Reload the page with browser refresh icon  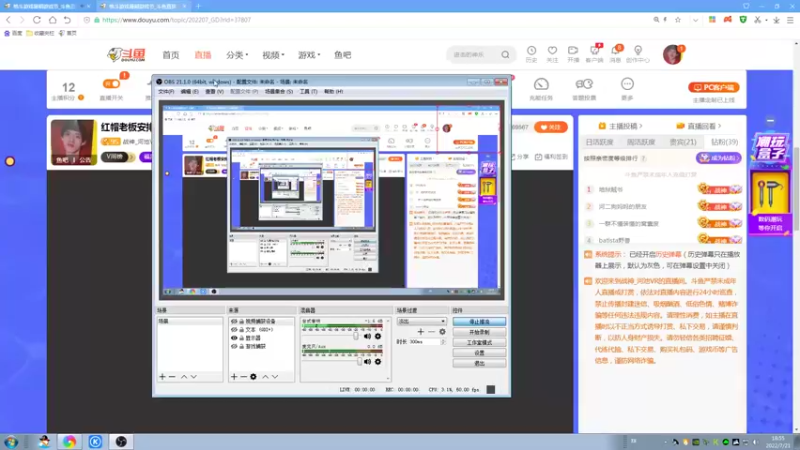(x=37, y=20)
